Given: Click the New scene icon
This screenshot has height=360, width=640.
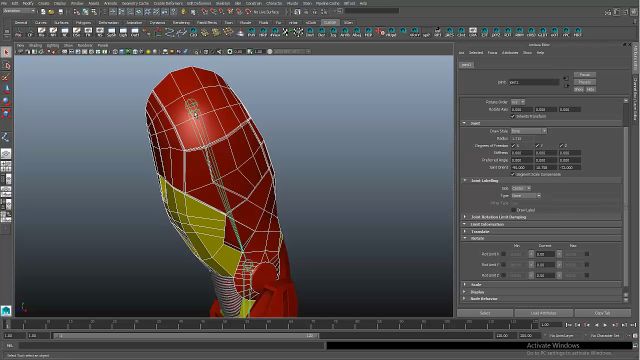Looking at the screenshot, I should click(x=43, y=12).
